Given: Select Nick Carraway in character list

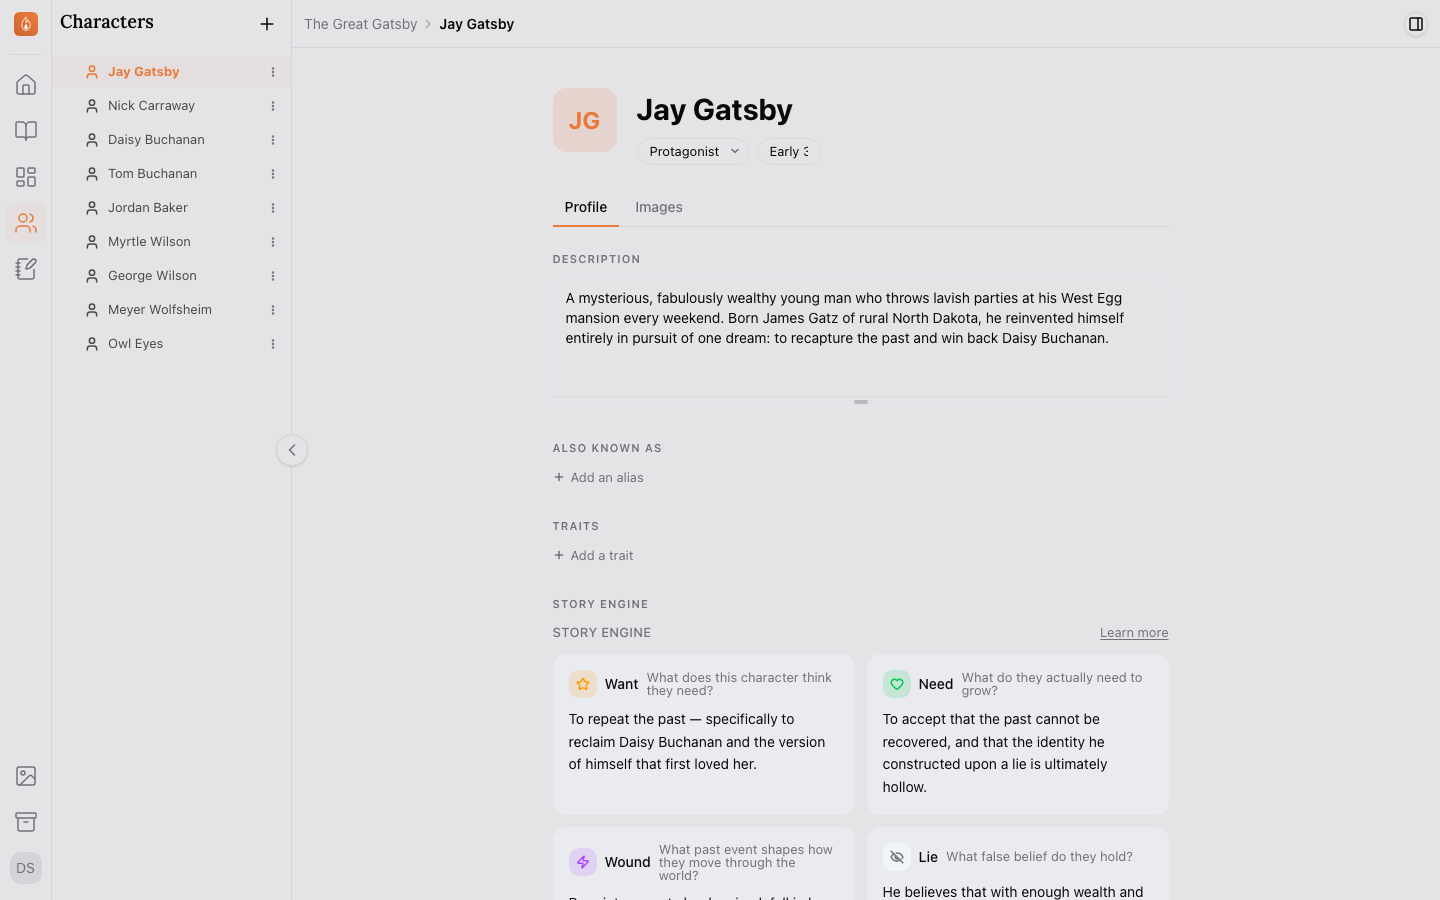Looking at the screenshot, I should [x=171, y=106].
